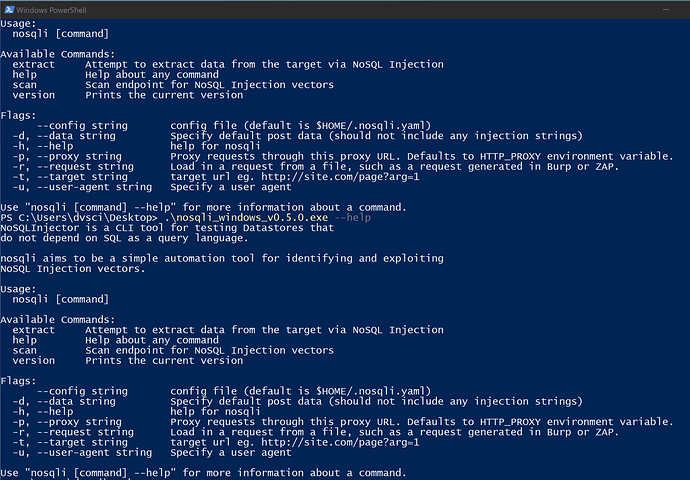
Task: Minimize the Windows PowerShell window
Action: pyautogui.click(x=666, y=9)
